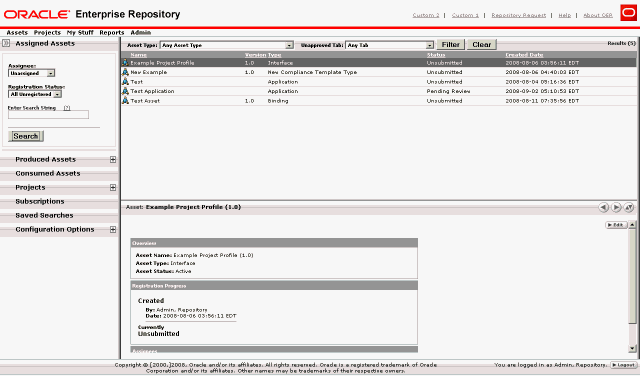640x376 pixels.
Task: Open Saved Searches section
Action: point(44,215)
